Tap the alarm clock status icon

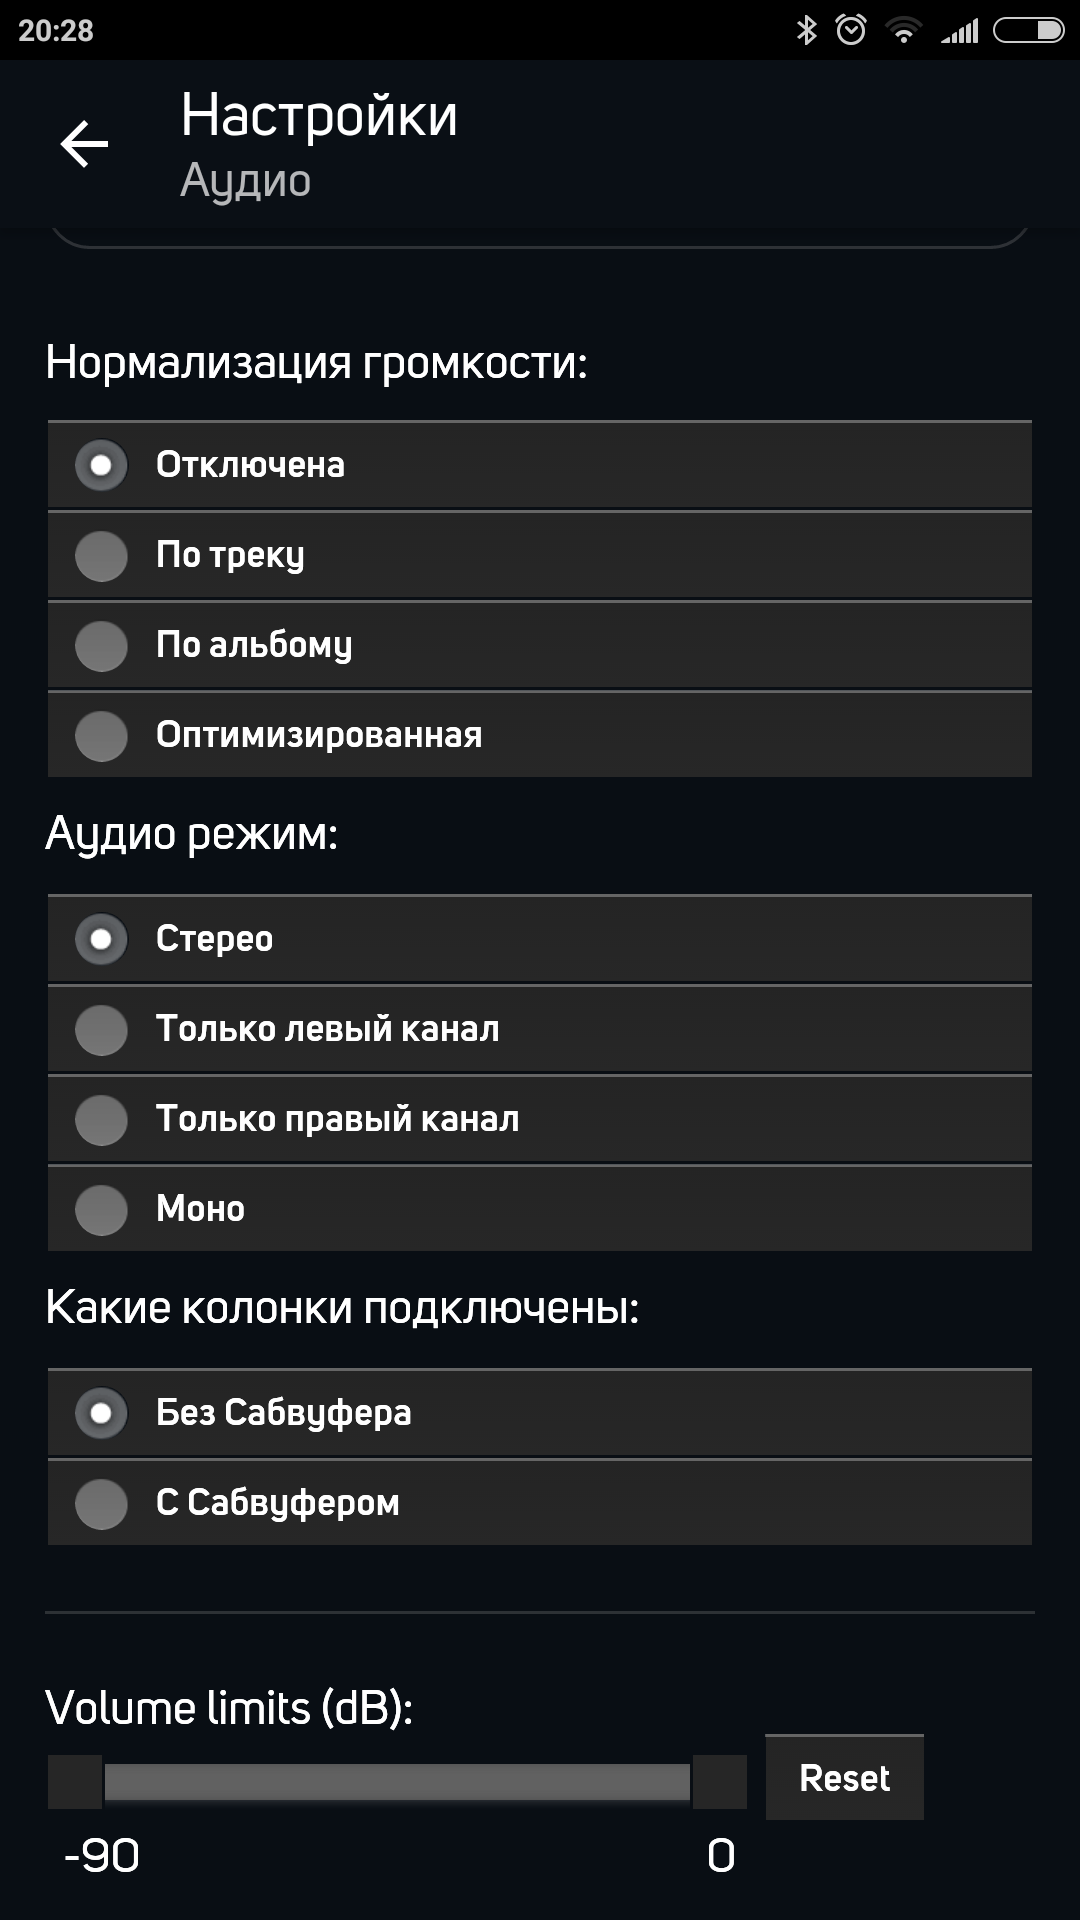tap(851, 31)
